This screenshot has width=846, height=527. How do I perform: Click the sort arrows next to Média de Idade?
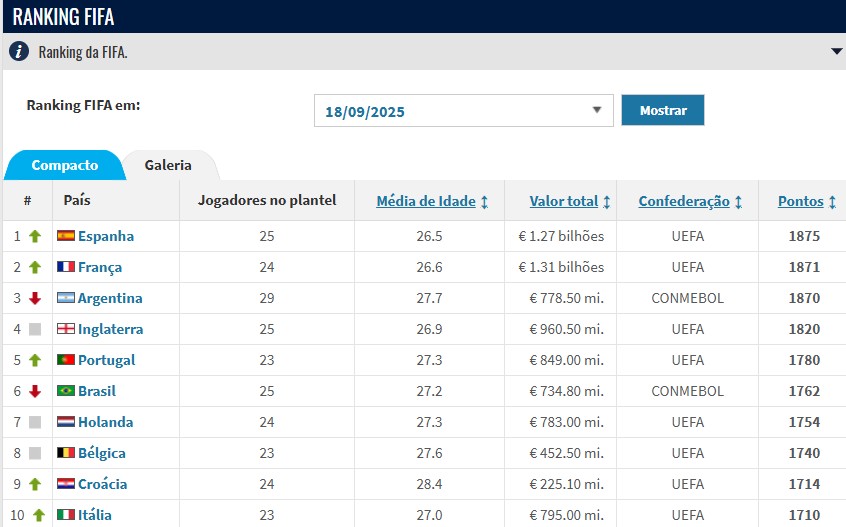click(x=485, y=202)
